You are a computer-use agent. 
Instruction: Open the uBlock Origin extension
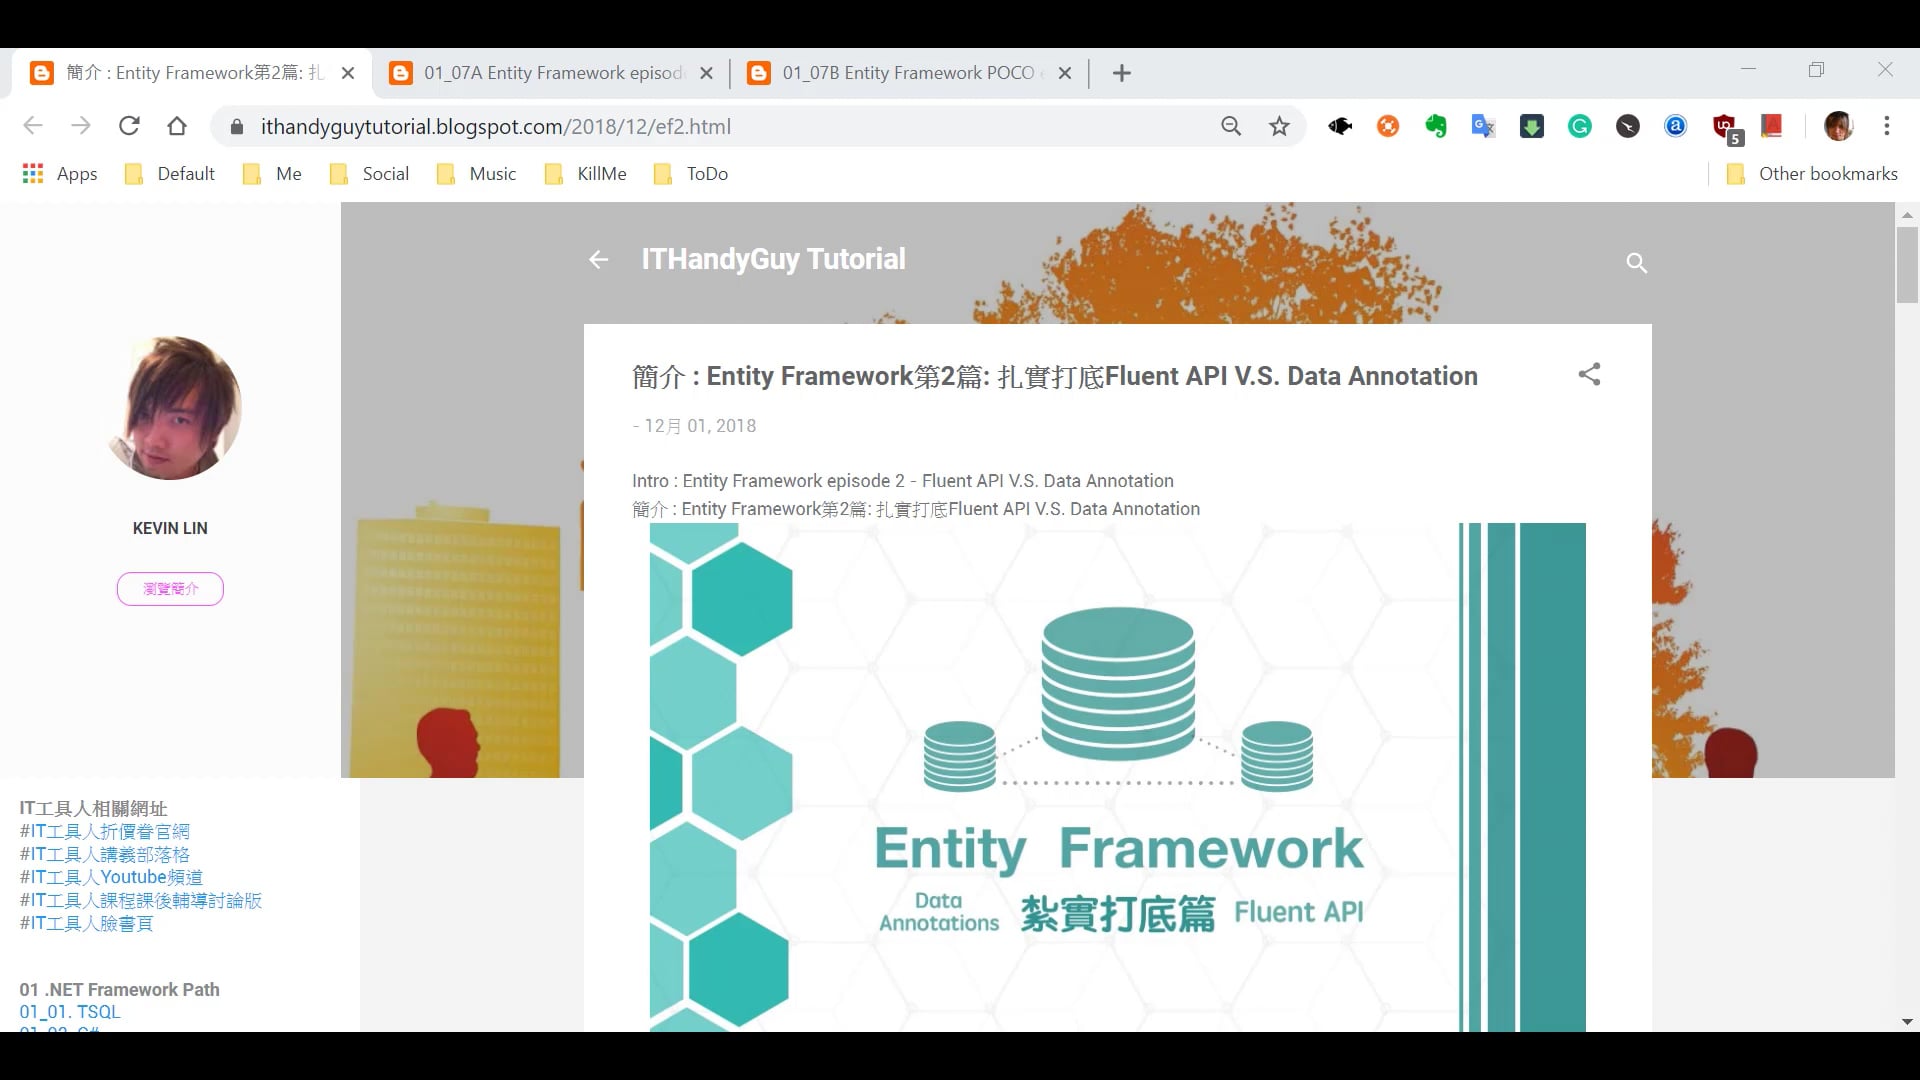click(x=1724, y=126)
